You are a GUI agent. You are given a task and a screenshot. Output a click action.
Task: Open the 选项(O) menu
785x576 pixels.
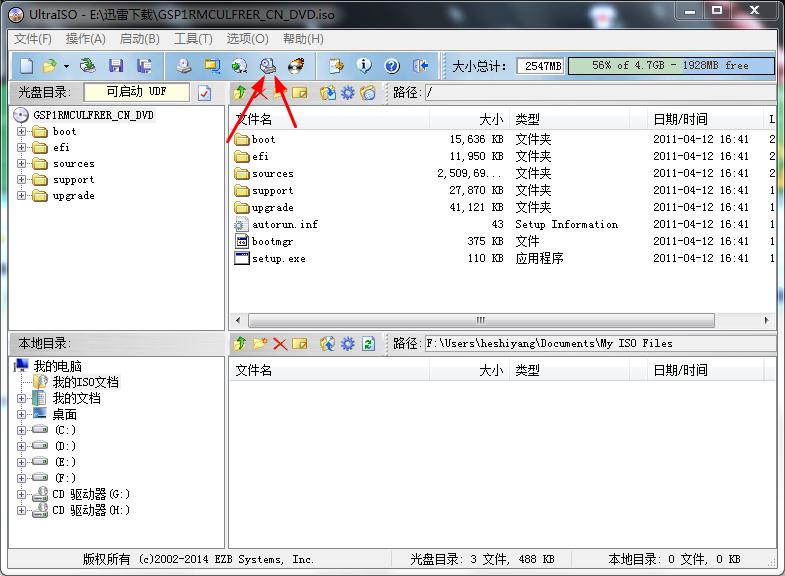tap(247, 39)
